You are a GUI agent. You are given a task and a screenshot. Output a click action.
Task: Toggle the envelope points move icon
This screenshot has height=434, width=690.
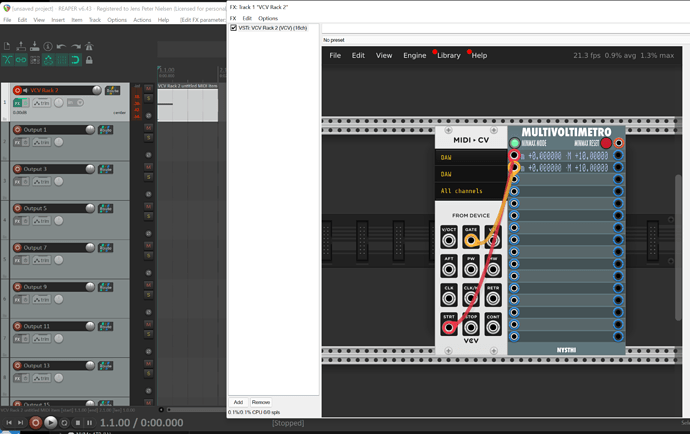pos(48,60)
